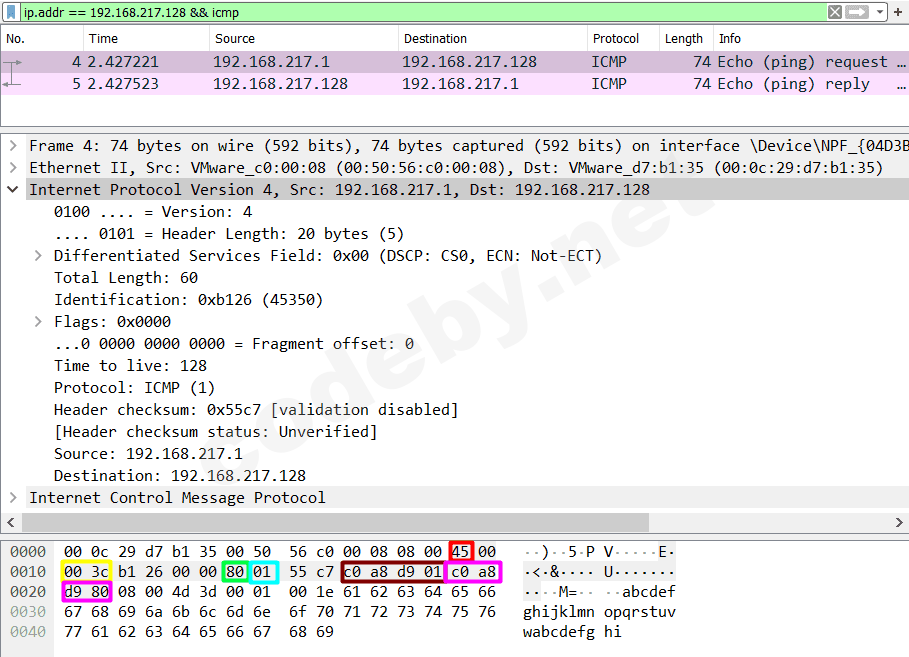The height and width of the screenshot is (657, 909).
Task: Click the scroll left arrow of details pane
Action: click(x=11, y=522)
